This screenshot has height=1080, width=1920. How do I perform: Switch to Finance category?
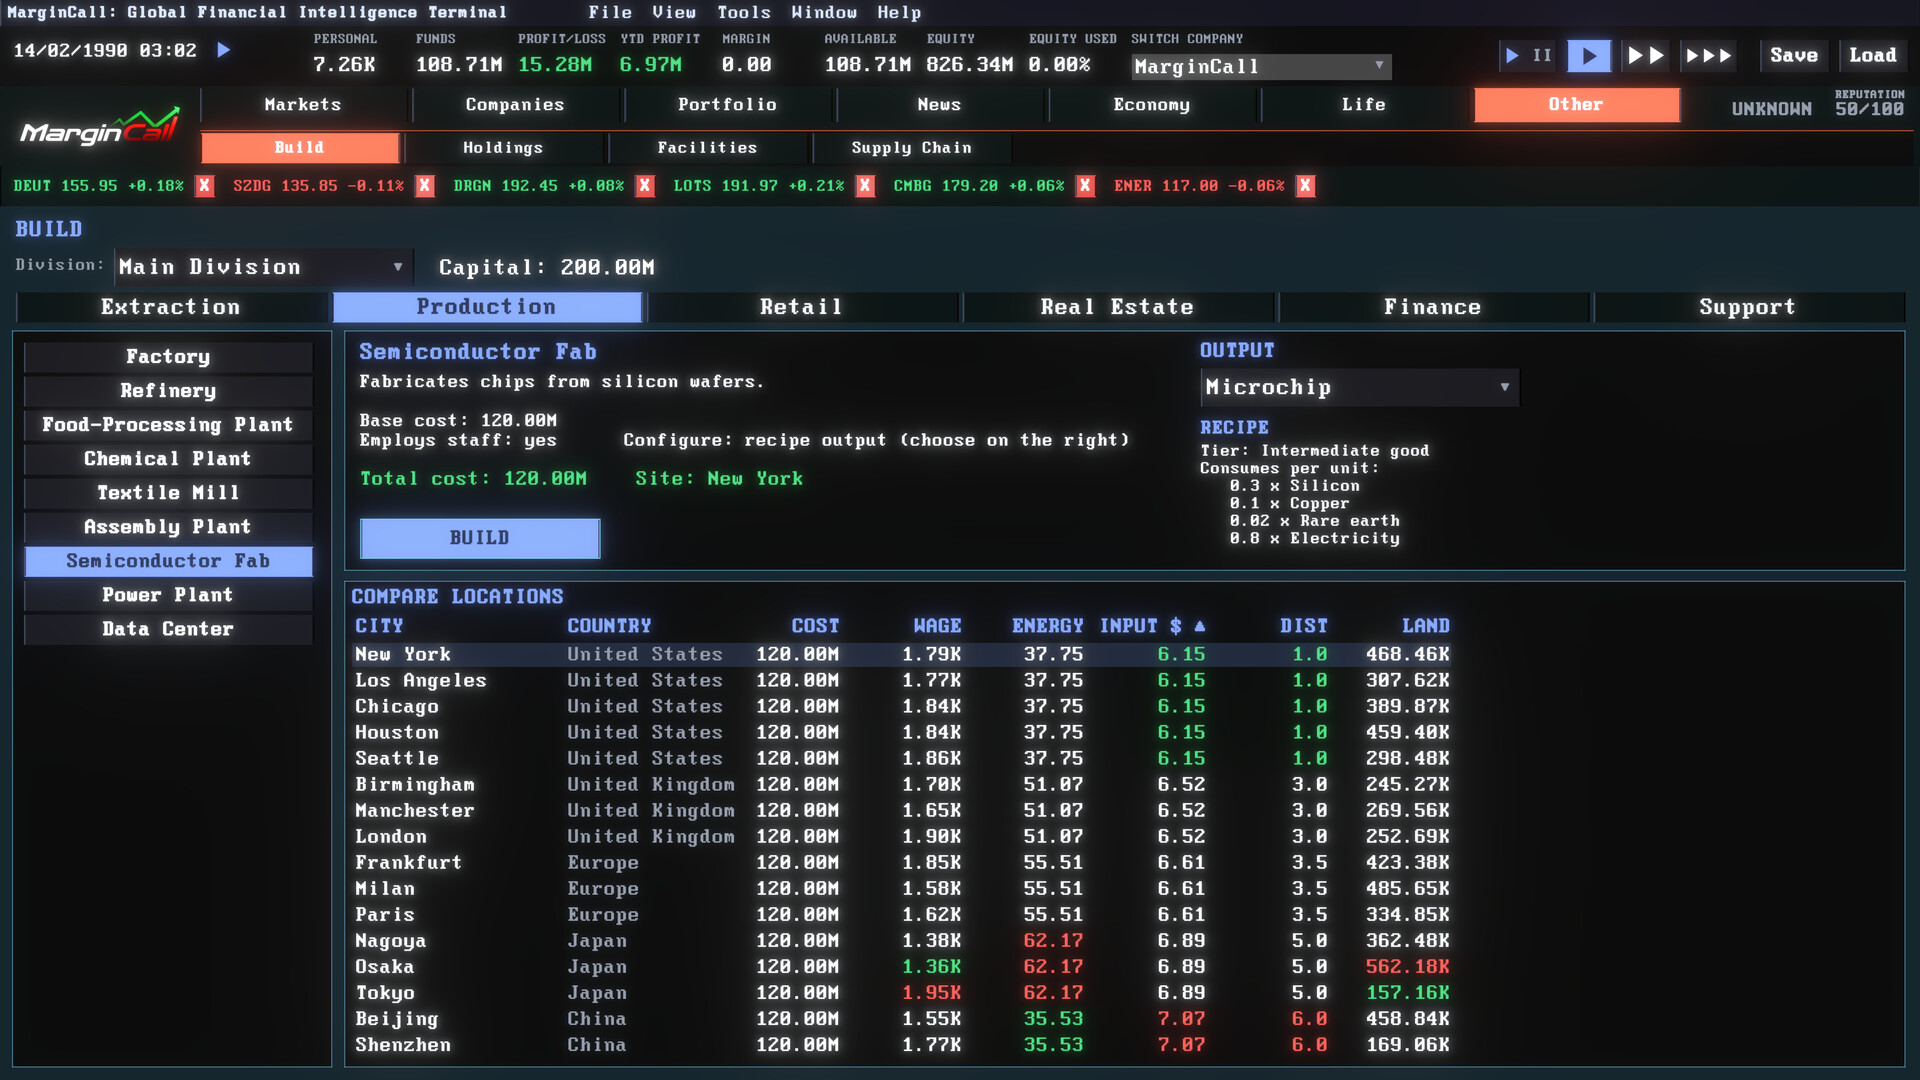(x=1432, y=307)
